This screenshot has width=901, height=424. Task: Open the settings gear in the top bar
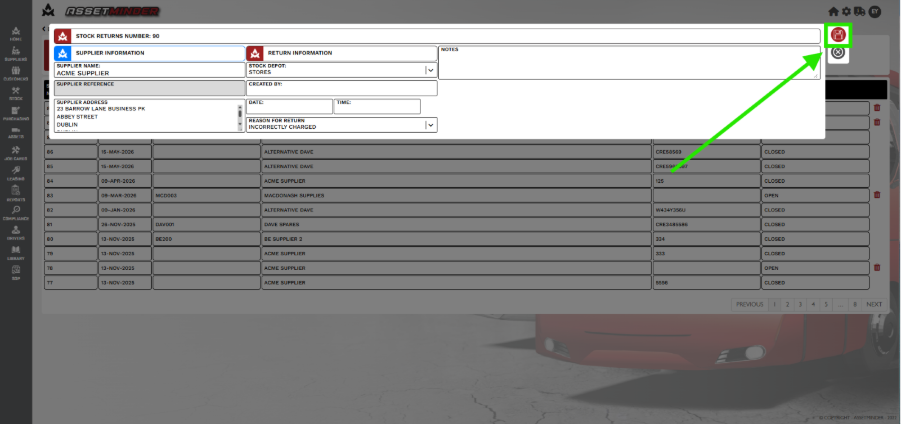tap(846, 11)
